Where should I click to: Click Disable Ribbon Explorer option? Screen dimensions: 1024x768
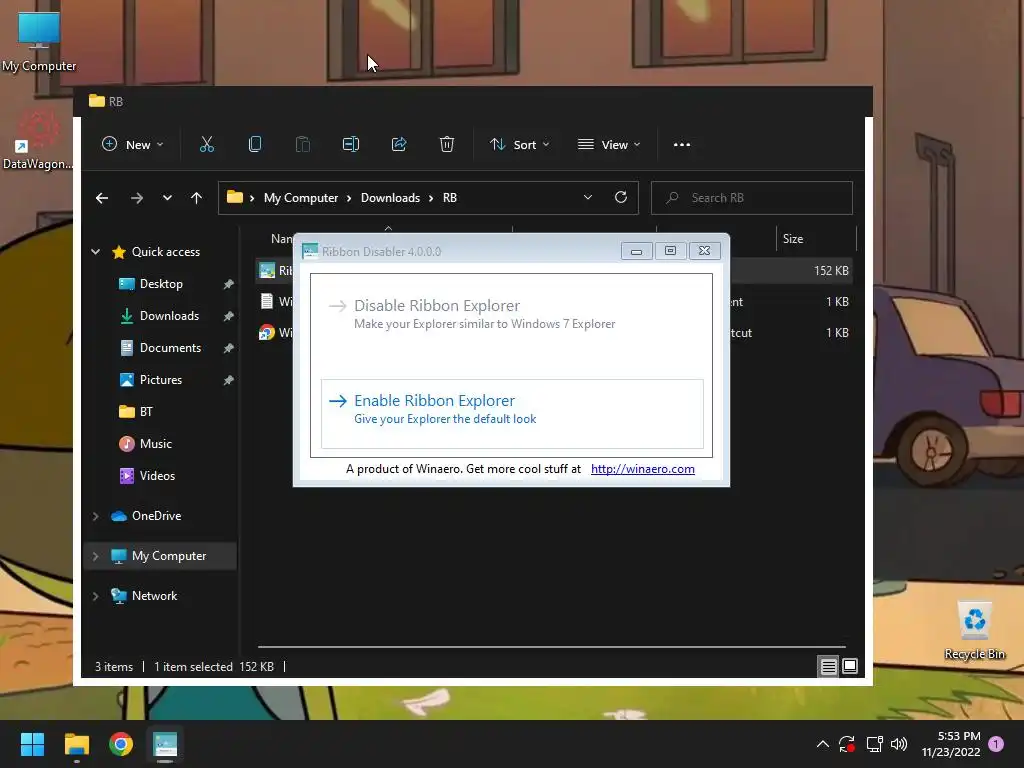click(x=512, y=320)
